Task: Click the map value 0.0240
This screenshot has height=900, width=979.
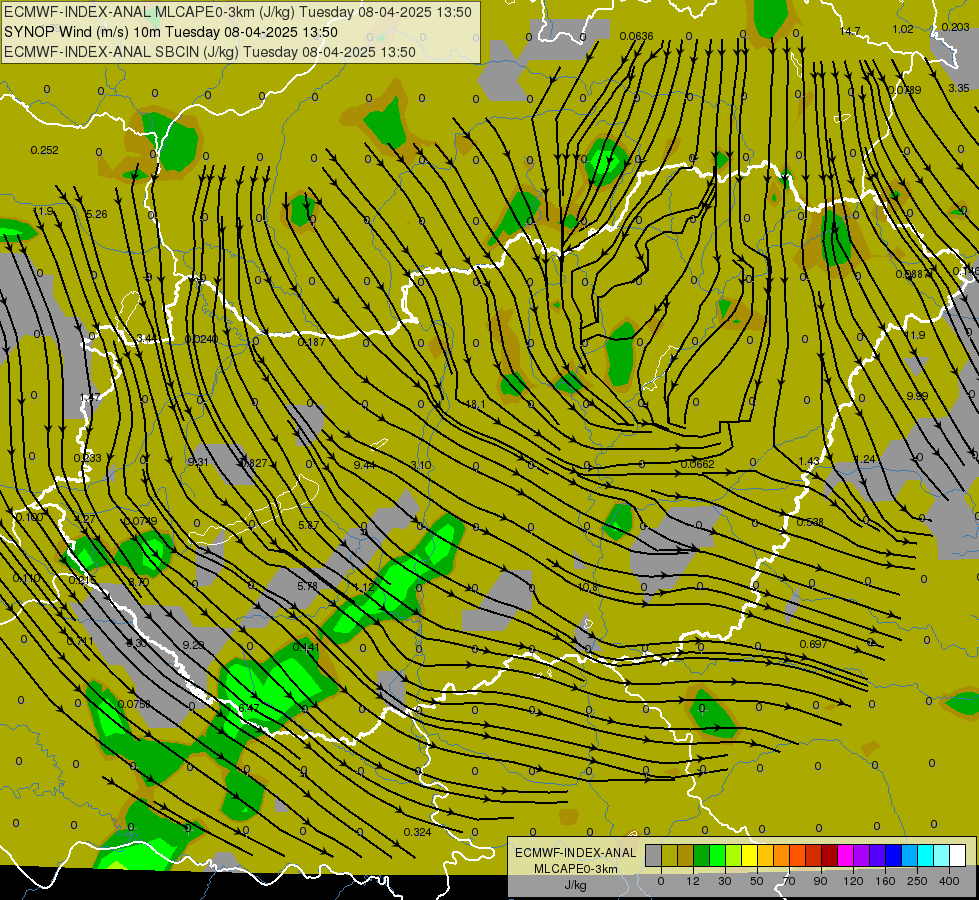Action: [x=202, y=340]
